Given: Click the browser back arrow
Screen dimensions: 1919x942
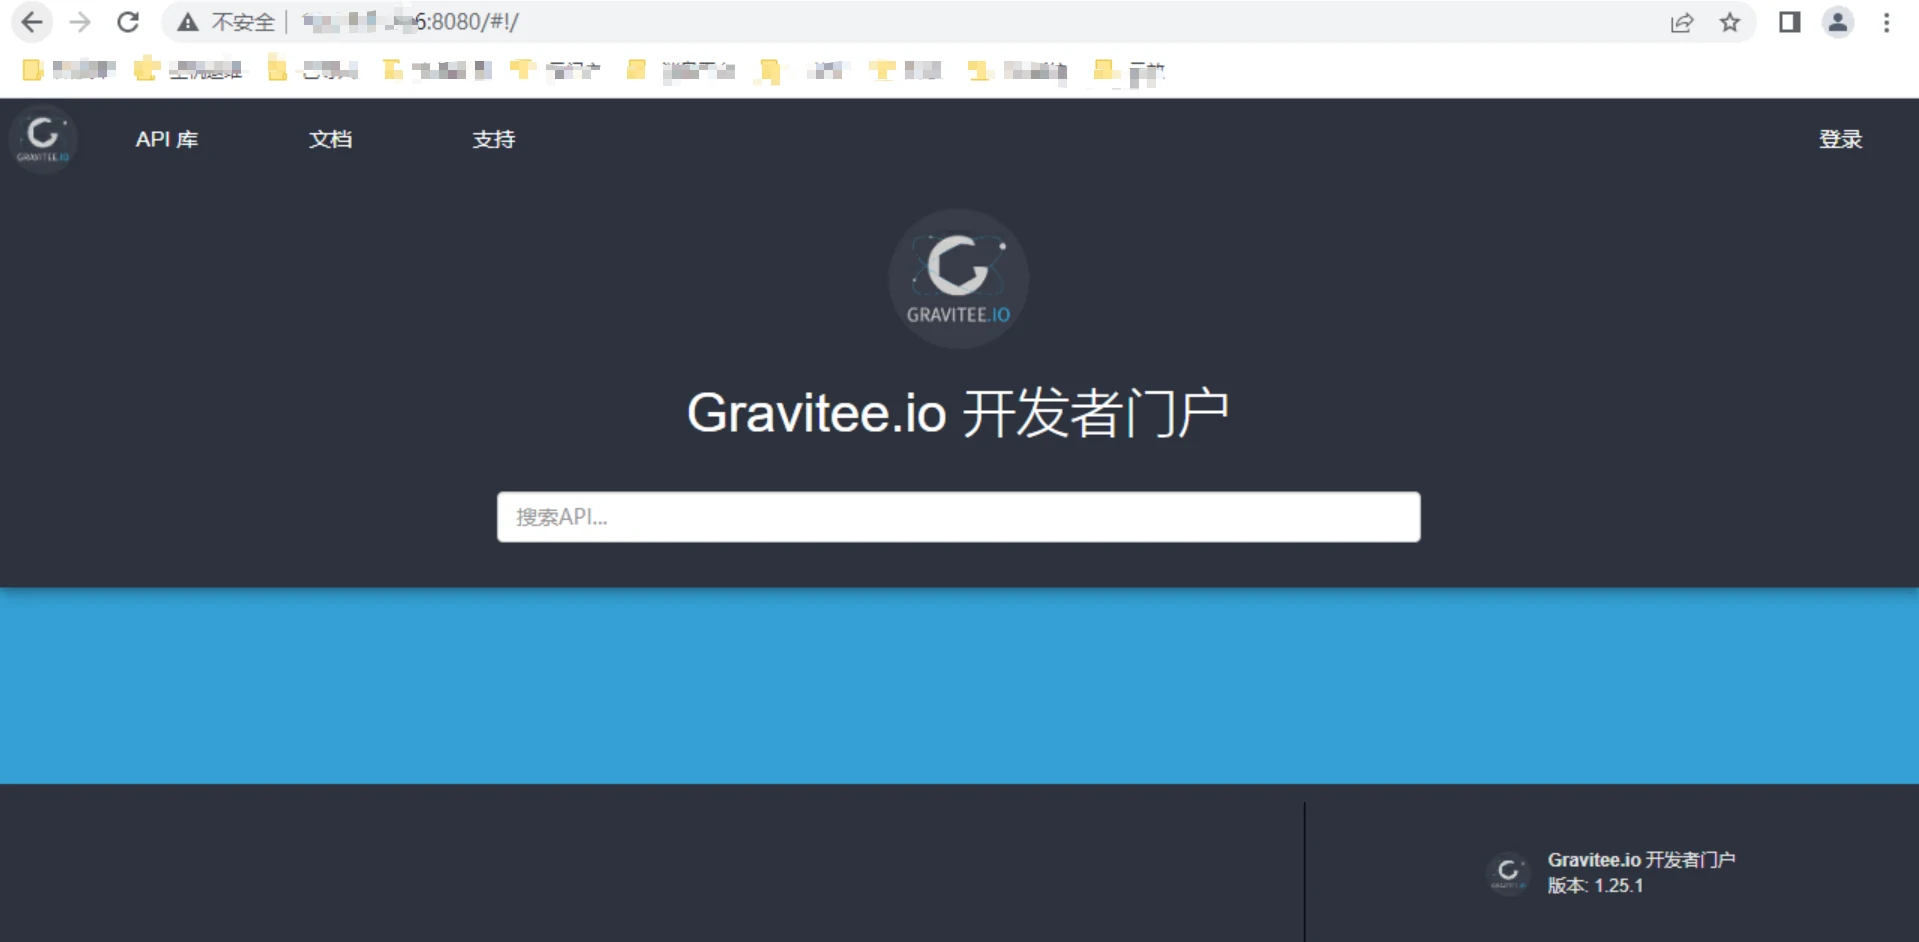Looking at the screenshot, I should pyautogui.click(x=32, y=22).
